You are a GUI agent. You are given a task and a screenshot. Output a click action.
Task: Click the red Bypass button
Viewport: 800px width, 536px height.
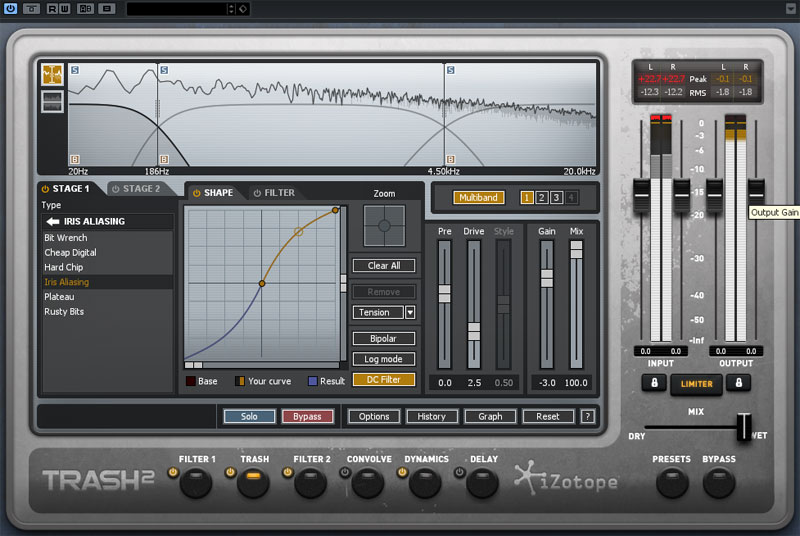308,417
